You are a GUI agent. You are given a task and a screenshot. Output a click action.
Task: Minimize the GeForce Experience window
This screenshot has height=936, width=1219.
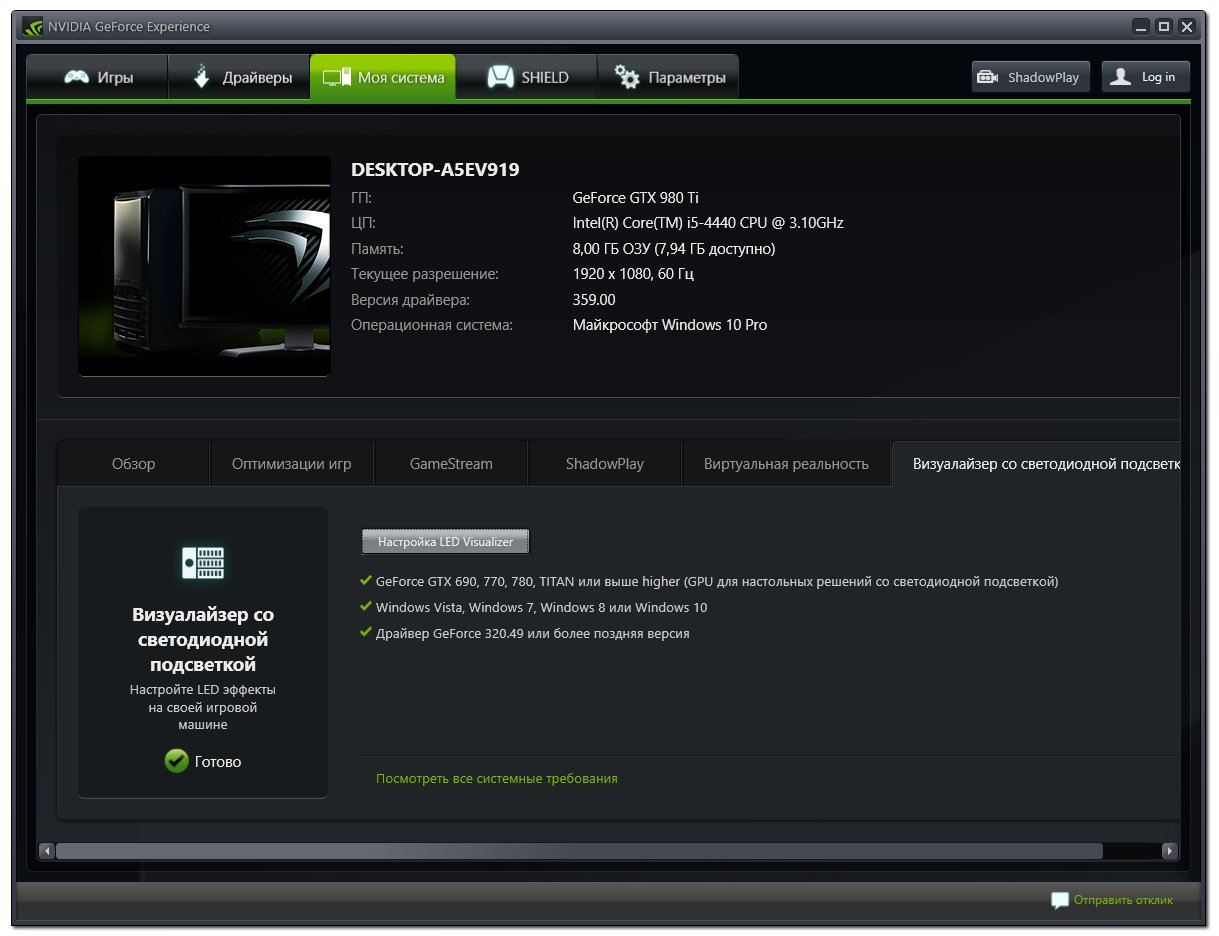click(1141, 27)
